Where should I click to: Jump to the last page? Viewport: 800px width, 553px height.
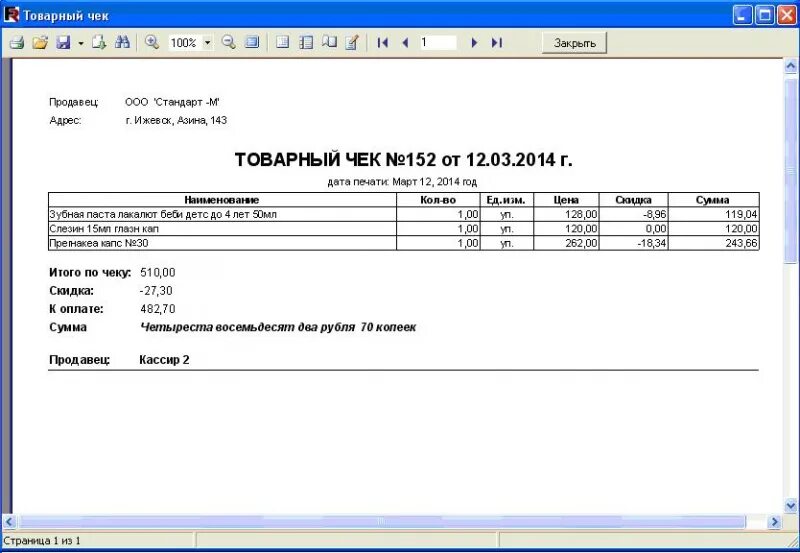point(497,43)
